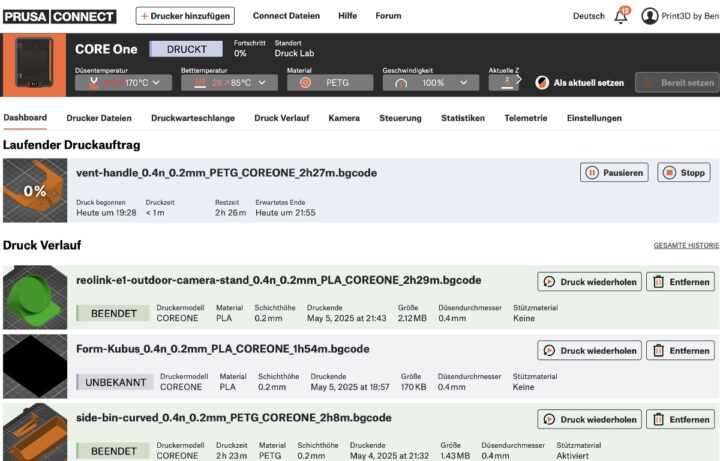This screenshot has width=720, height=461.
Task: Reprint the Form-Kubus file
Action: (589, 351)
